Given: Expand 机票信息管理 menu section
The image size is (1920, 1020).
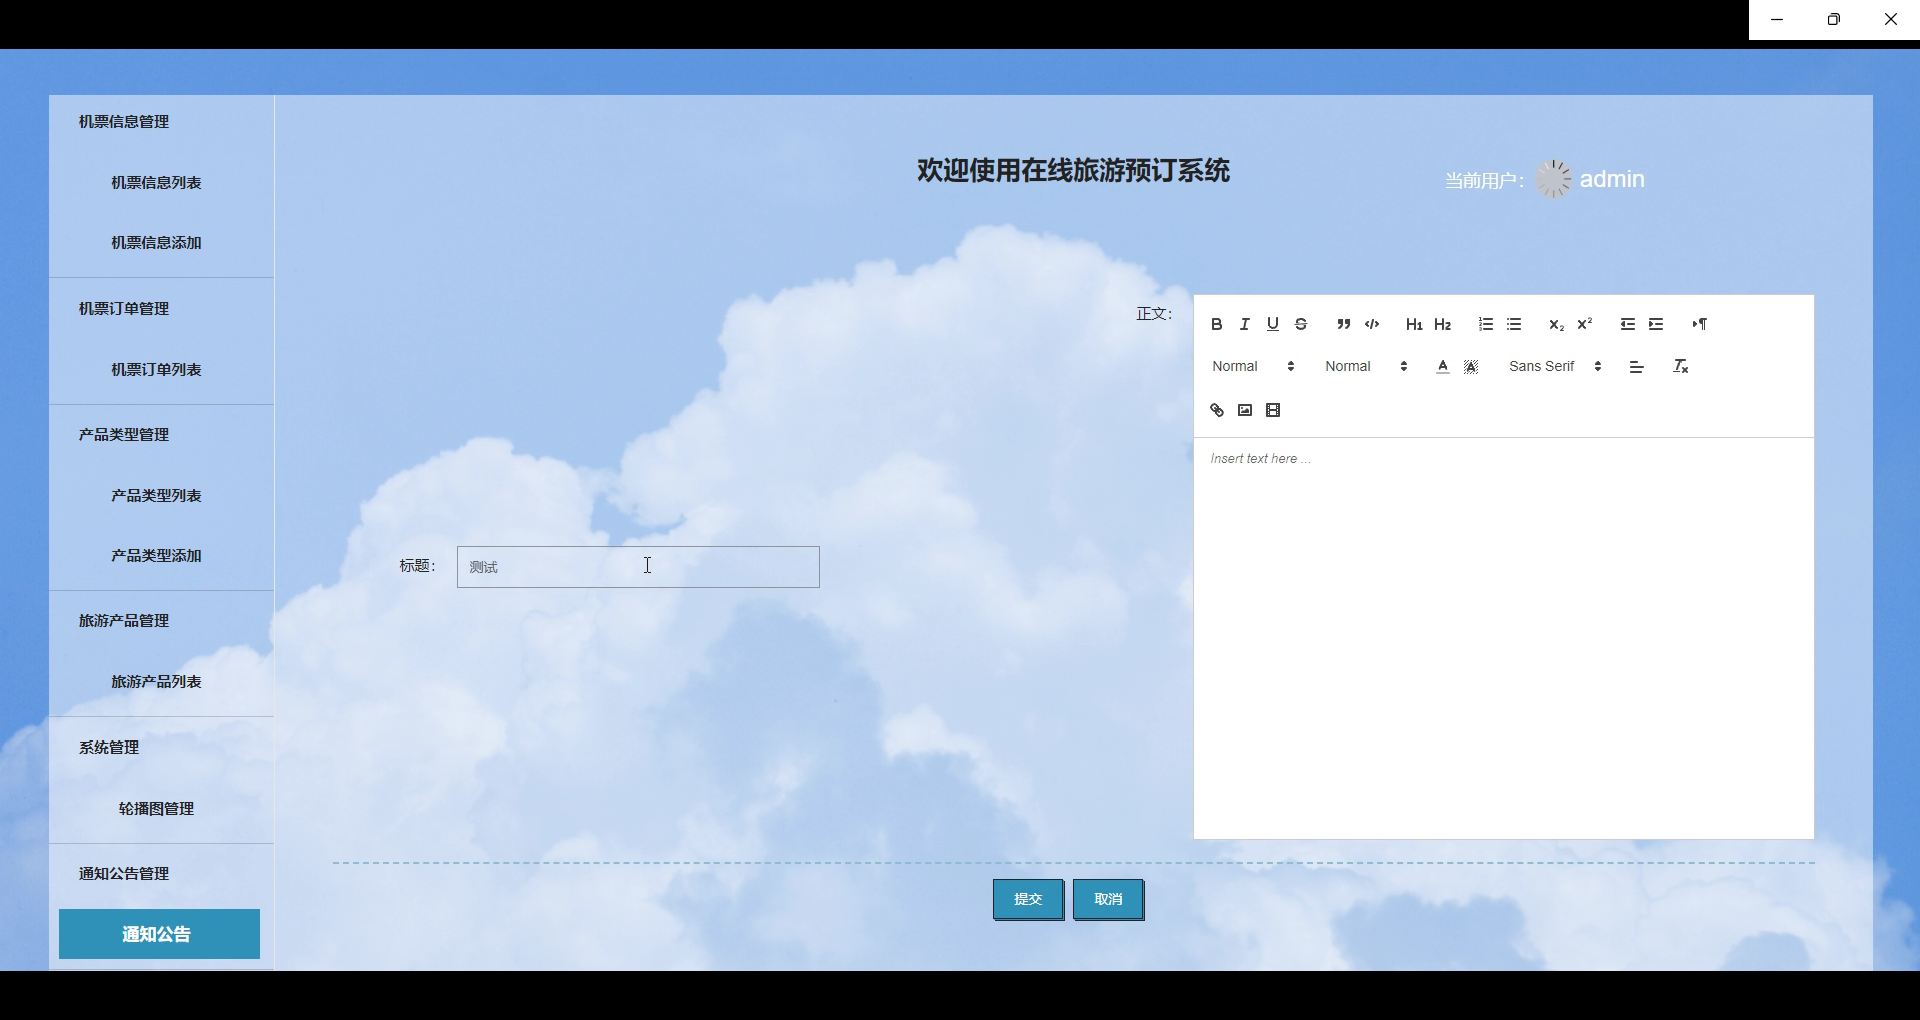Looking at the screenshot, I should (124, 122).
